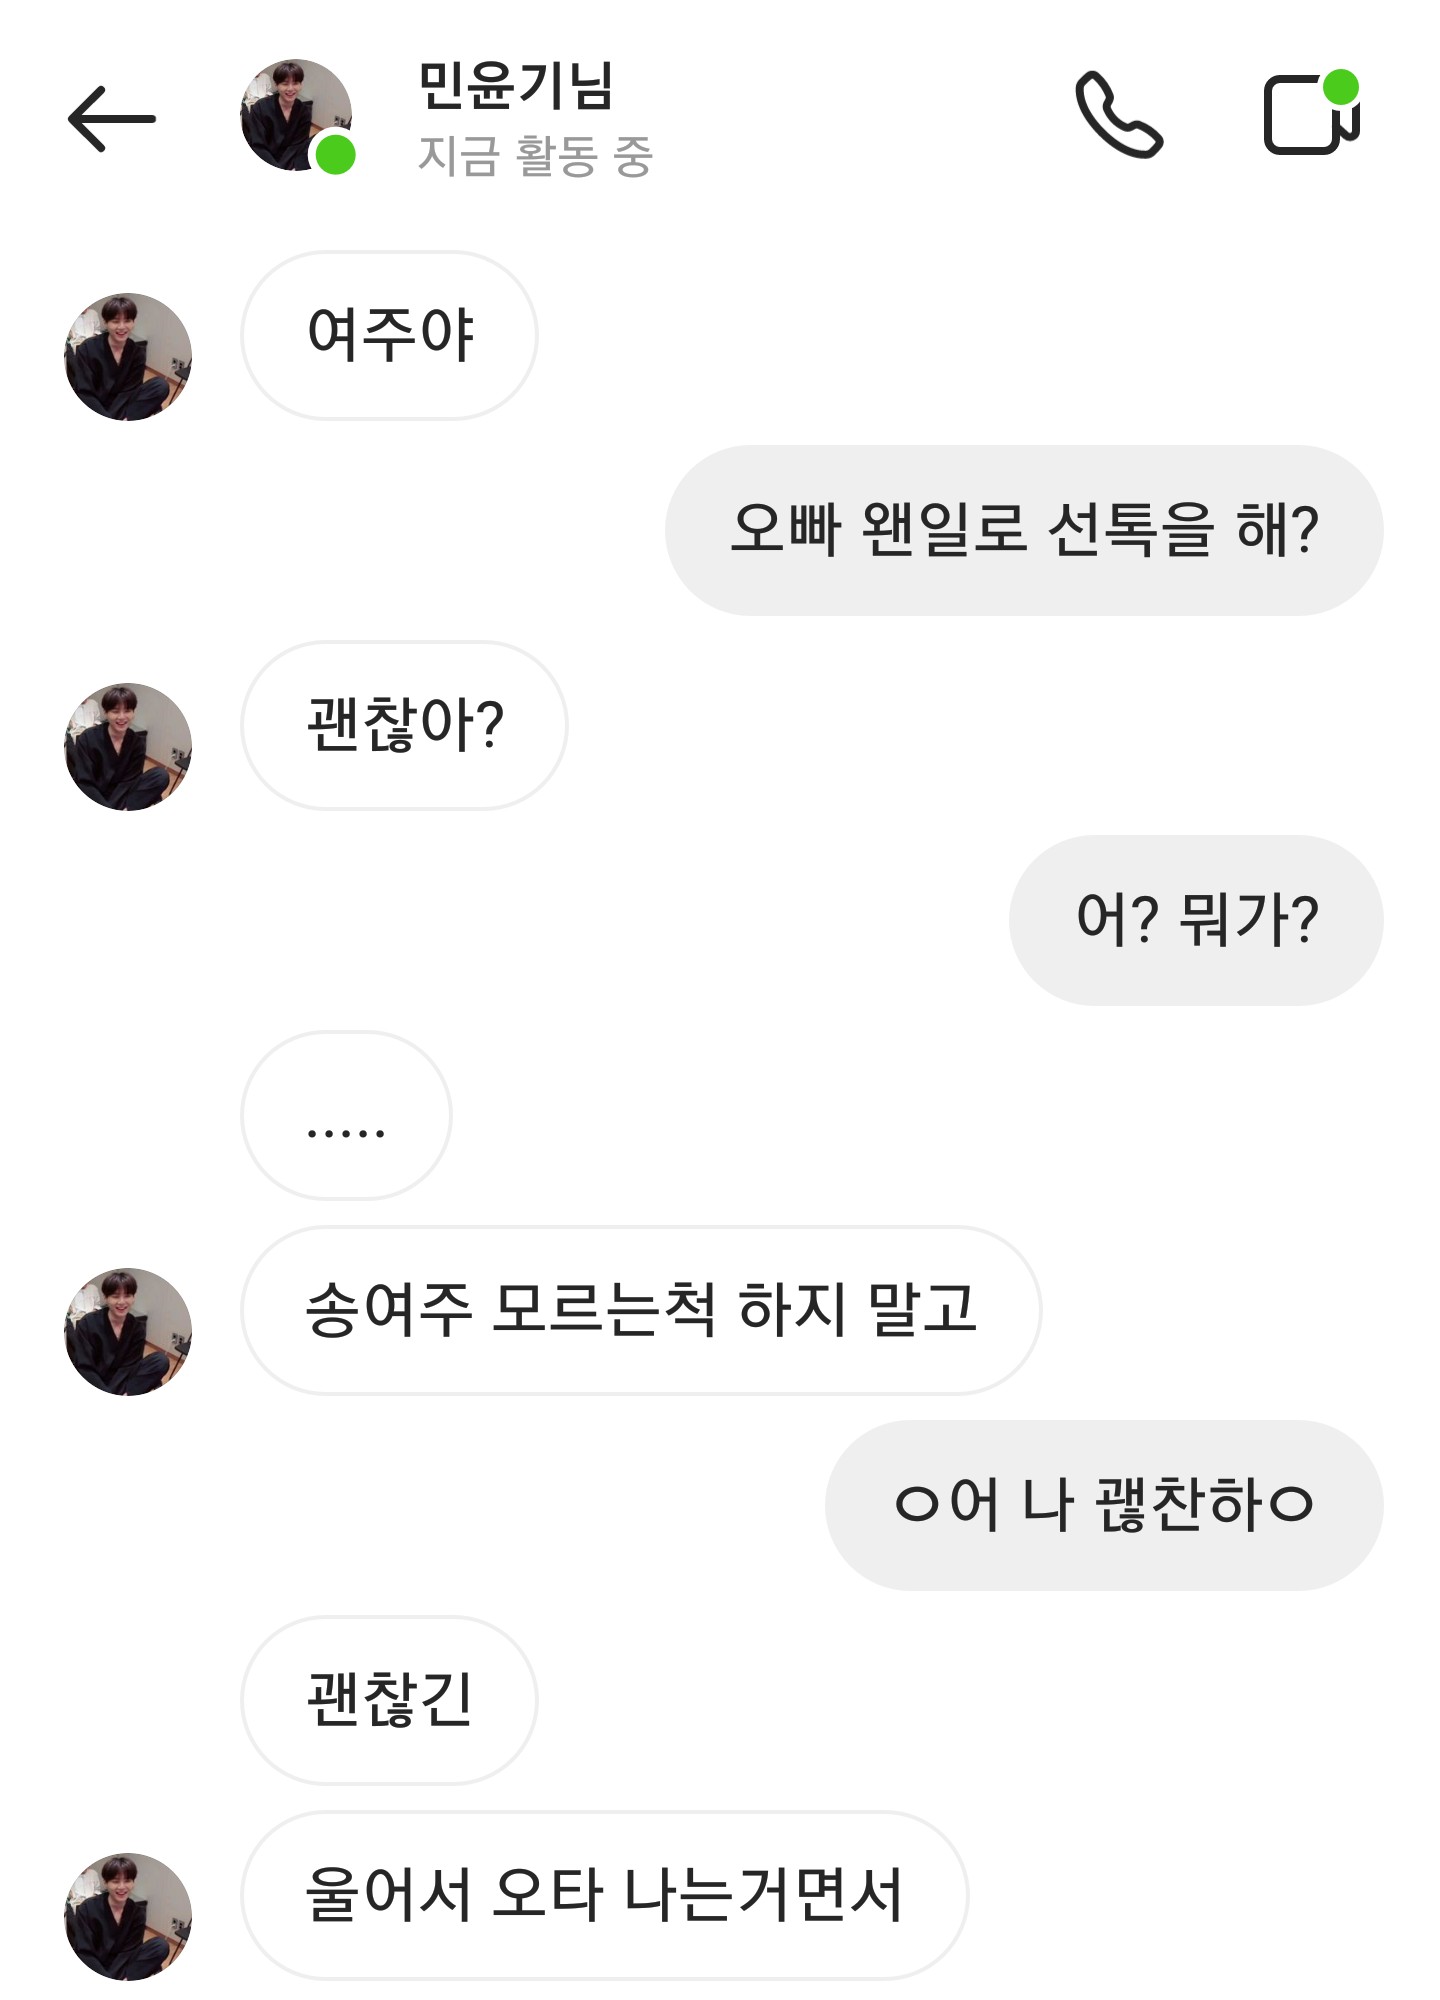
Task: Start a video chat with 민윤기님
Action: (1310, 114)
